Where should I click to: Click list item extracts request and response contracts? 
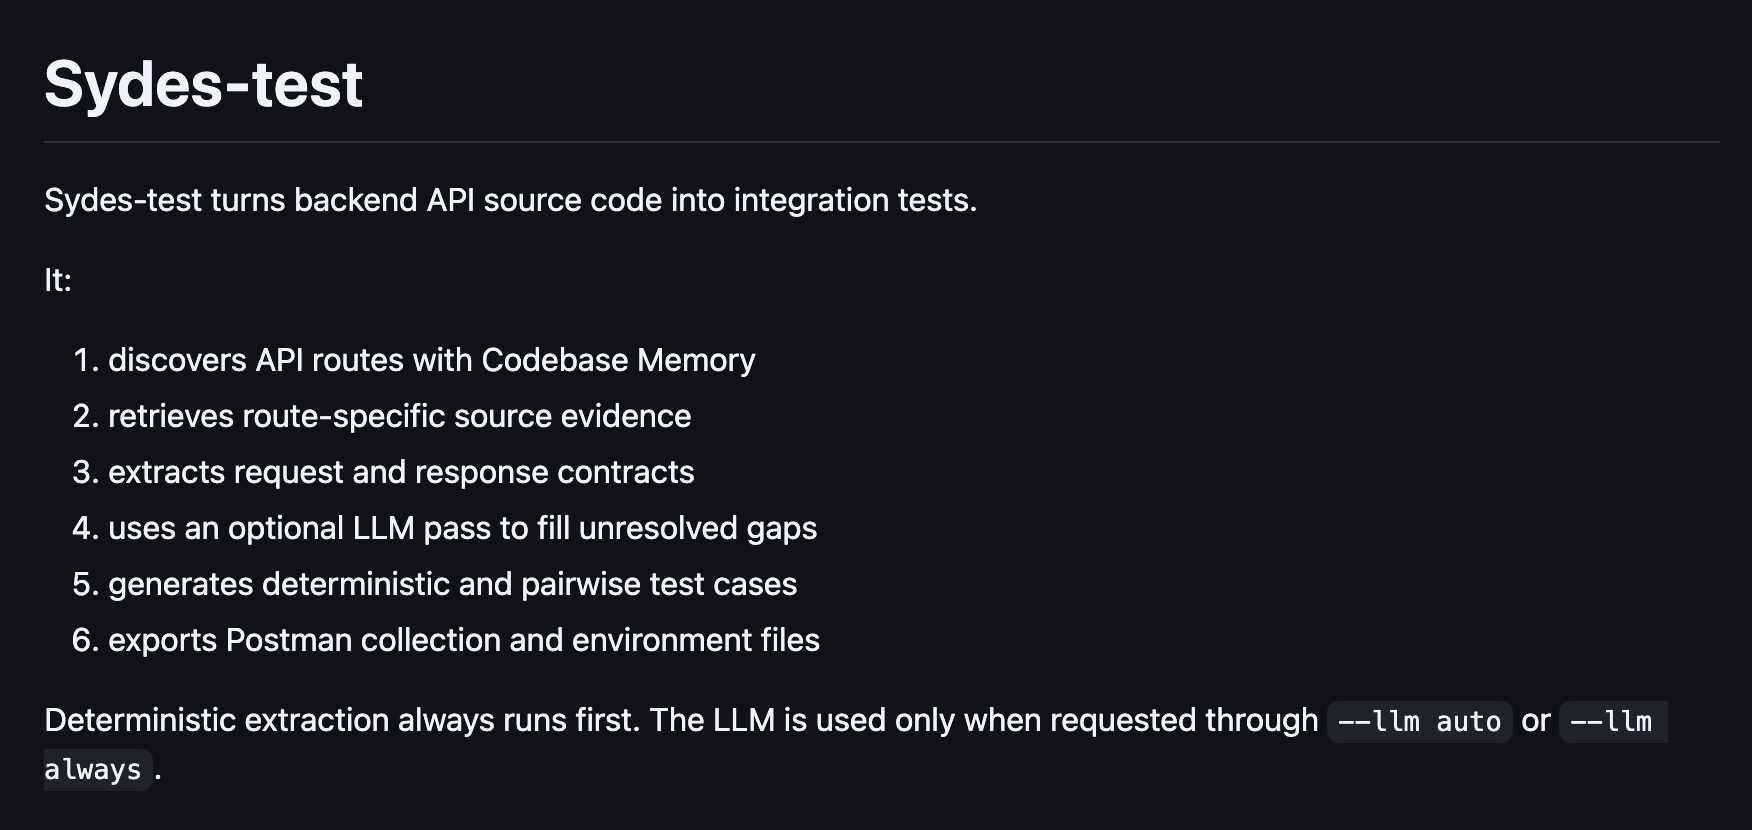[x=401, y=472]
